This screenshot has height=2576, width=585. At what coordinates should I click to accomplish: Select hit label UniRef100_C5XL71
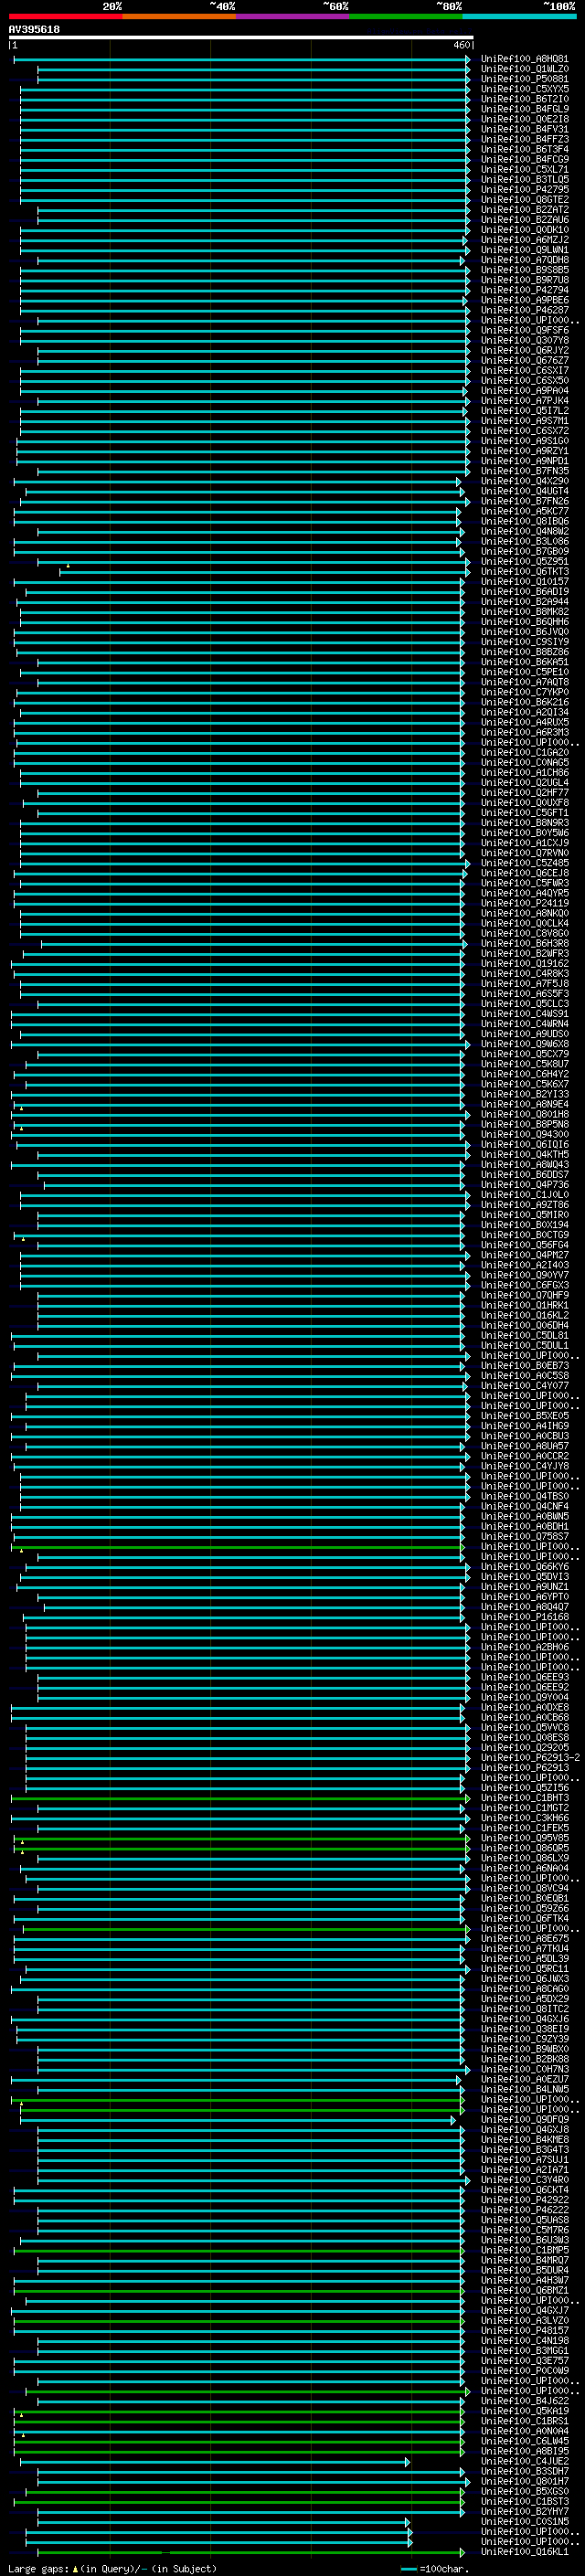(x=524, y=169)
